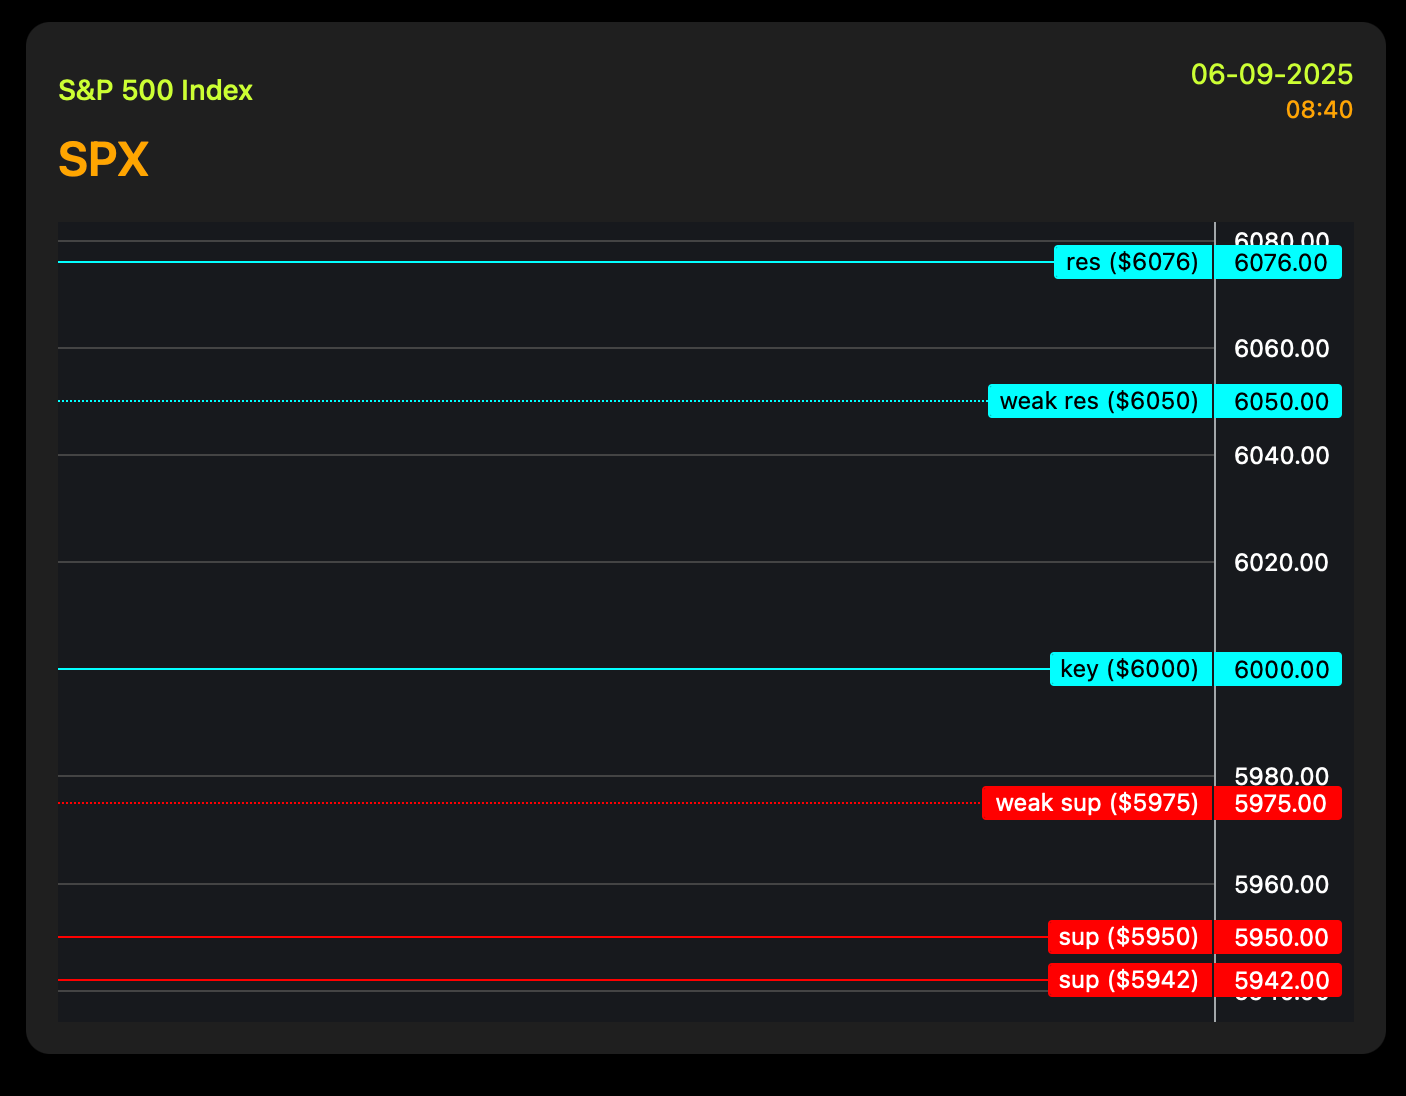This screenshot has height=1096, width=1406.
Task: Click the 6020.00 axis value
Action: pos(1282,563)
